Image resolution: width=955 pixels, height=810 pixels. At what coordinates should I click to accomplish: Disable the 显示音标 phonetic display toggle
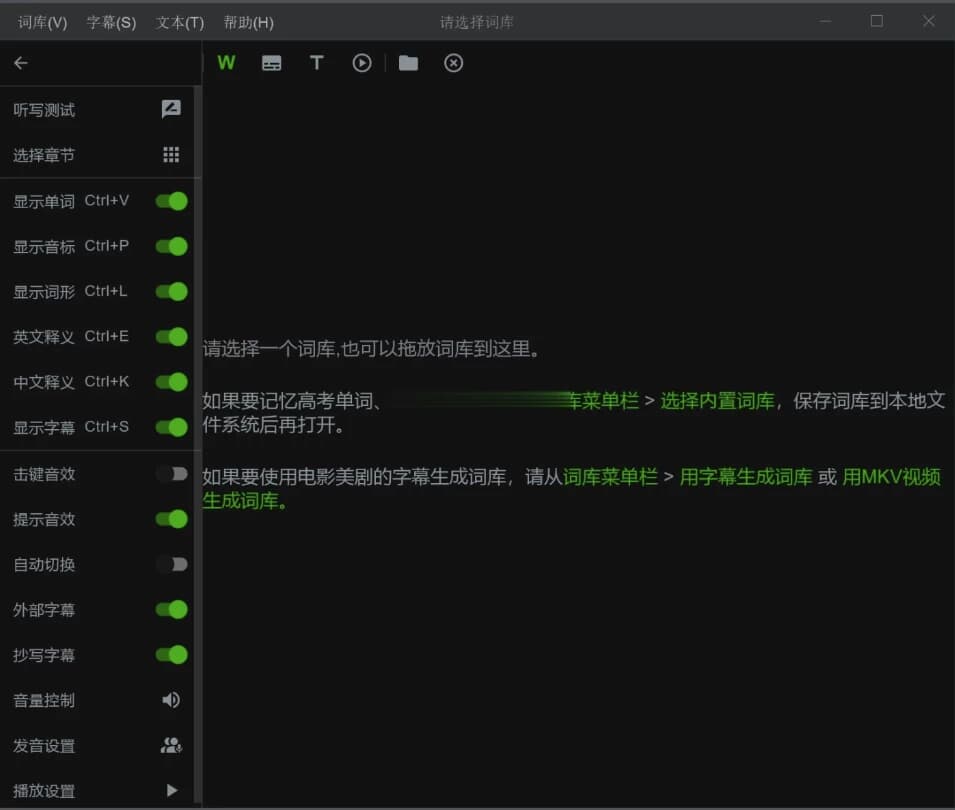170,246
